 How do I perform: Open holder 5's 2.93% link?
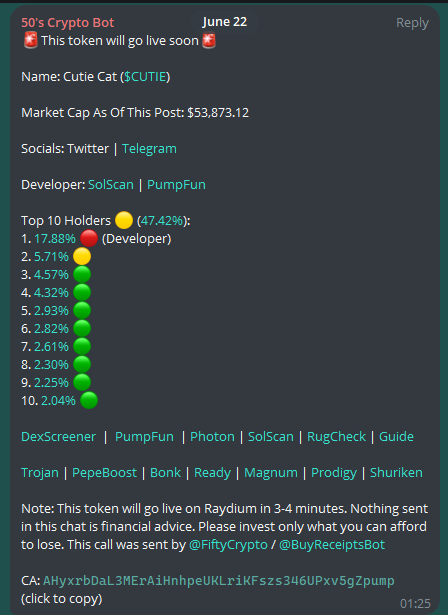51,311
